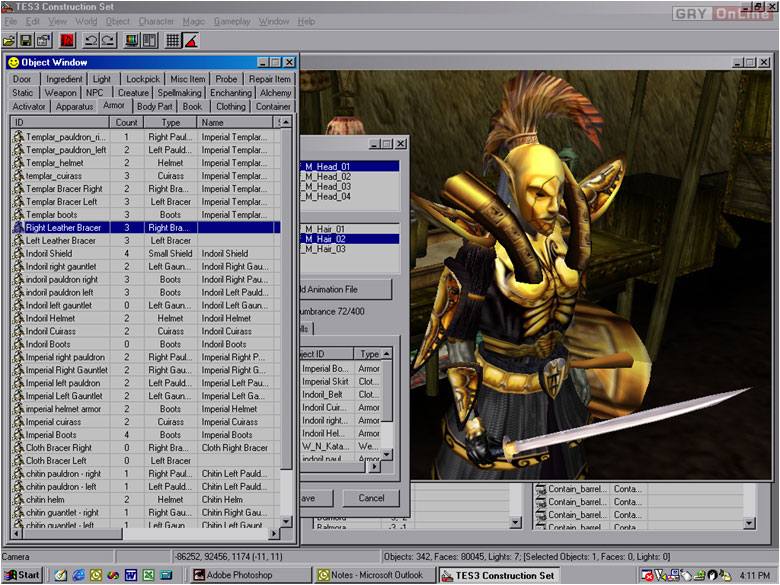
Task: Launch Word from the quick launch bar
Action: click(131, 575)
